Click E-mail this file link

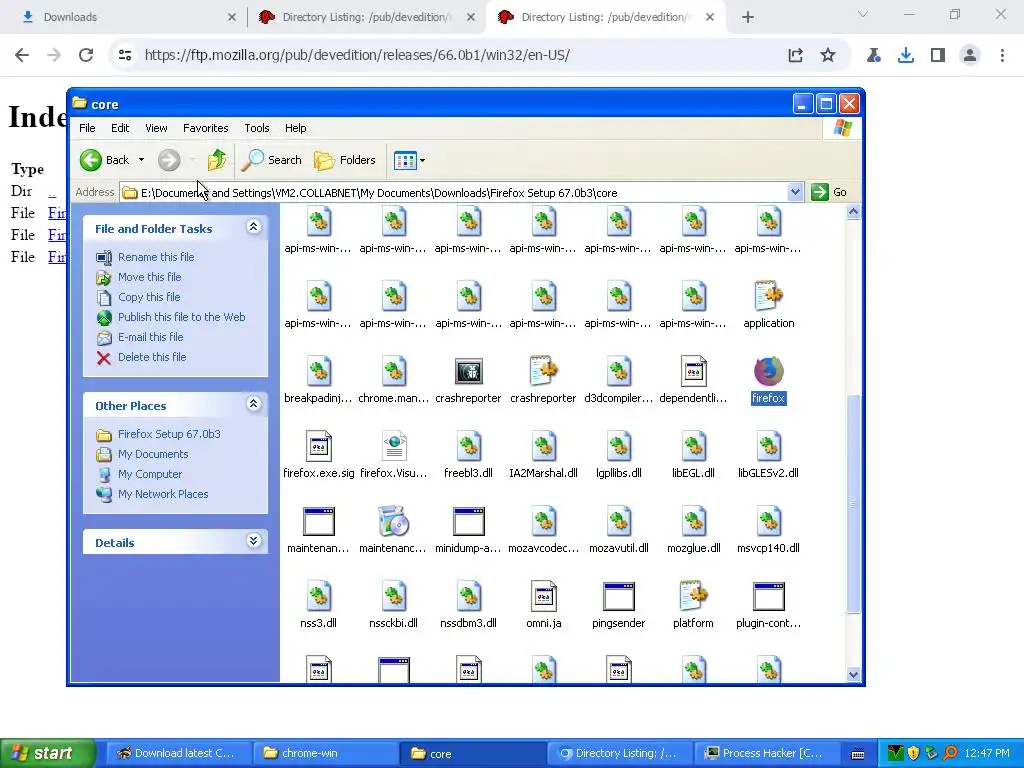tap(150, 337)
